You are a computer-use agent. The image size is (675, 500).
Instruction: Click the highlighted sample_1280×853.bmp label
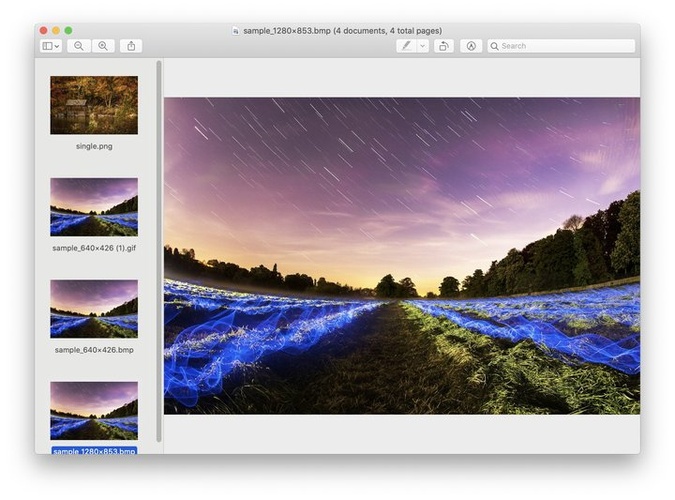pos(94,450)
